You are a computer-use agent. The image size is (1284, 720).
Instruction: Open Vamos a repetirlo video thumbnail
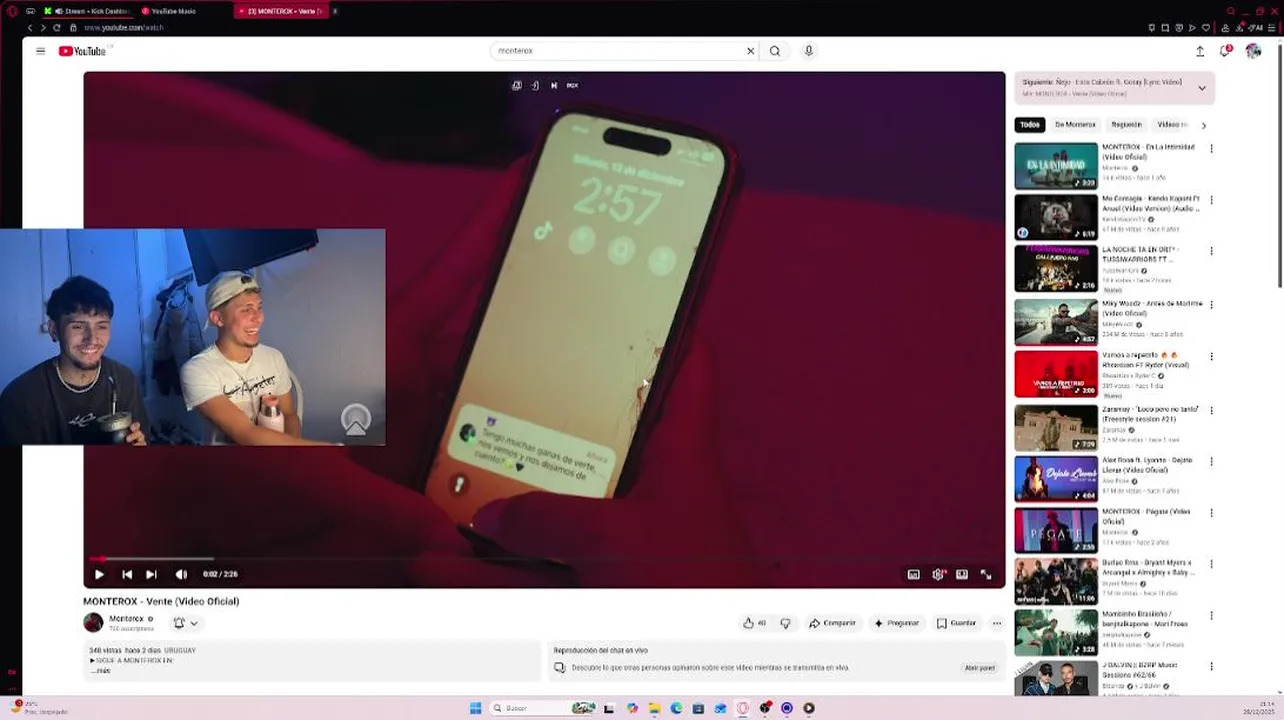1056,374
